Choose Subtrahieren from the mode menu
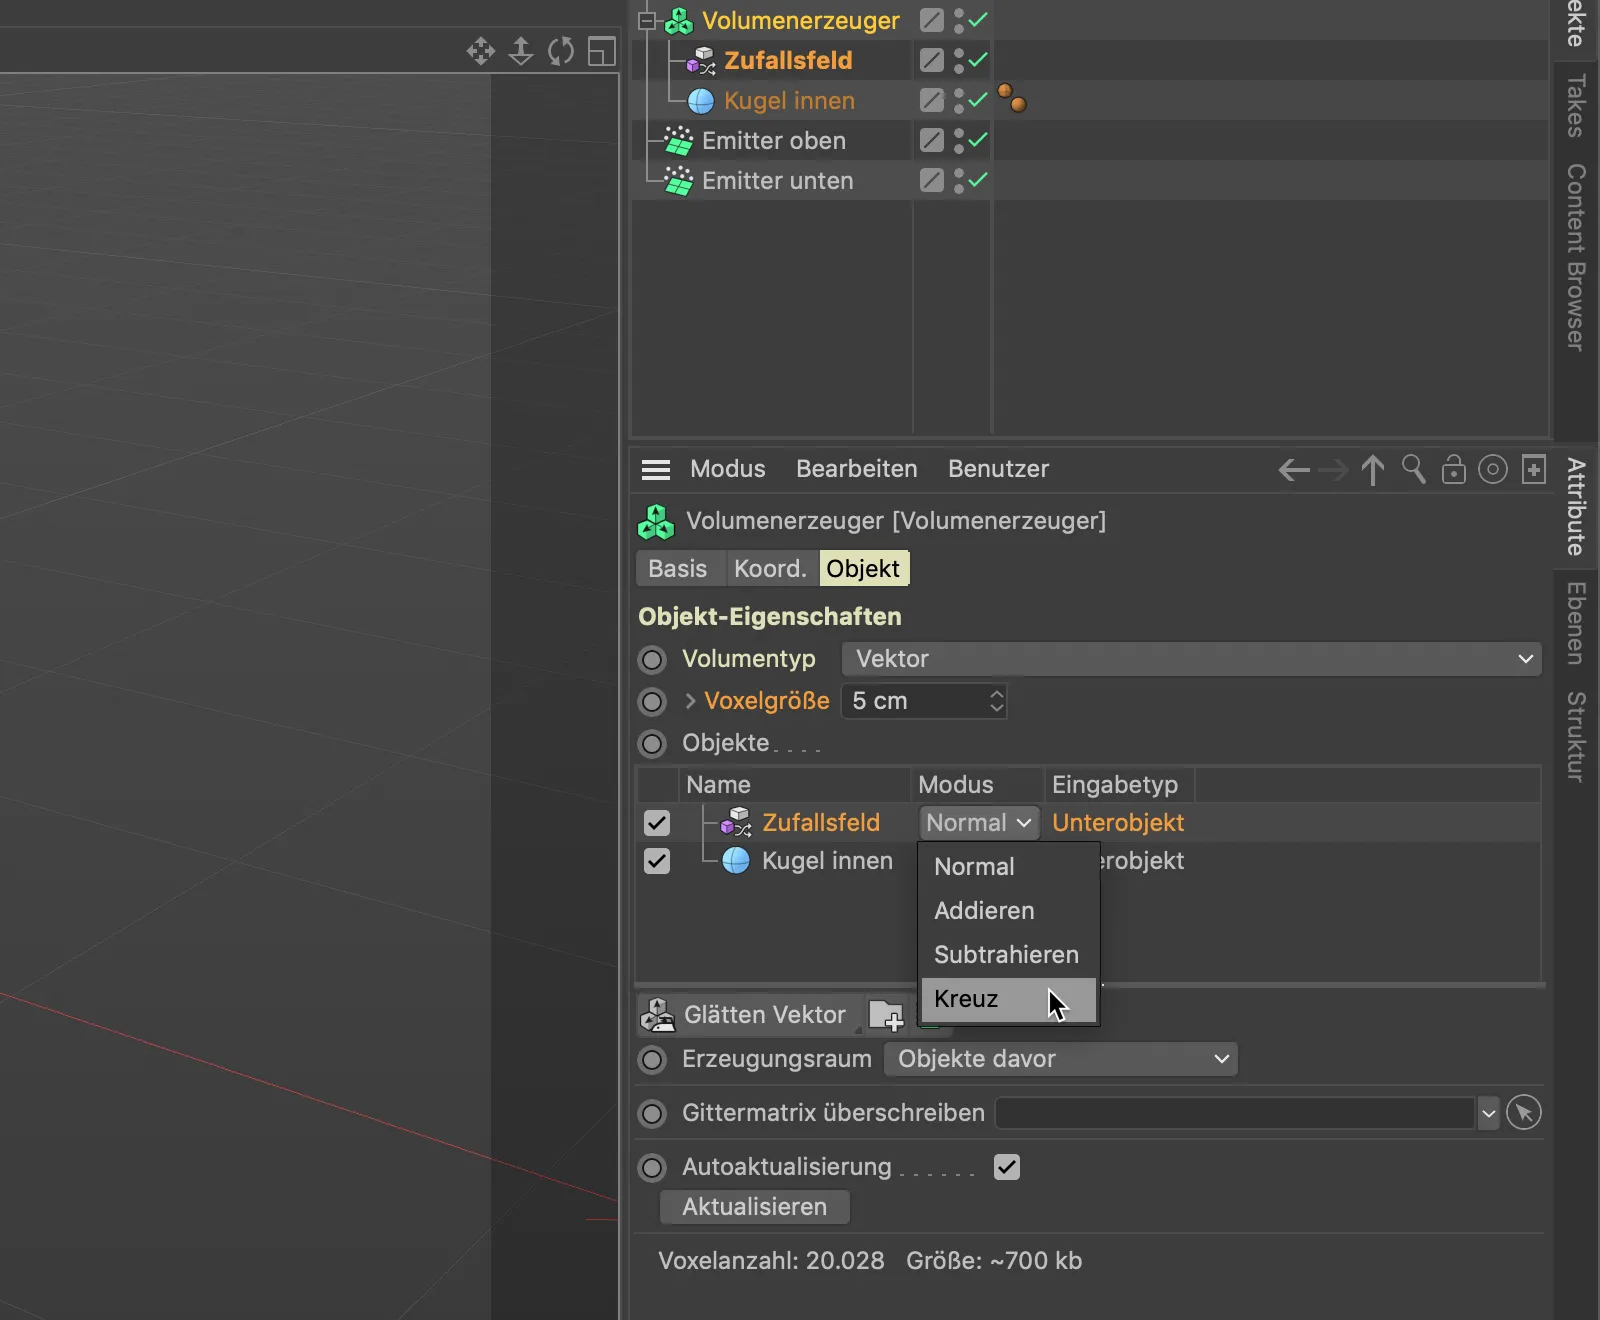The width and height of the screenshot is (1600, 1320). (1008, 955)
